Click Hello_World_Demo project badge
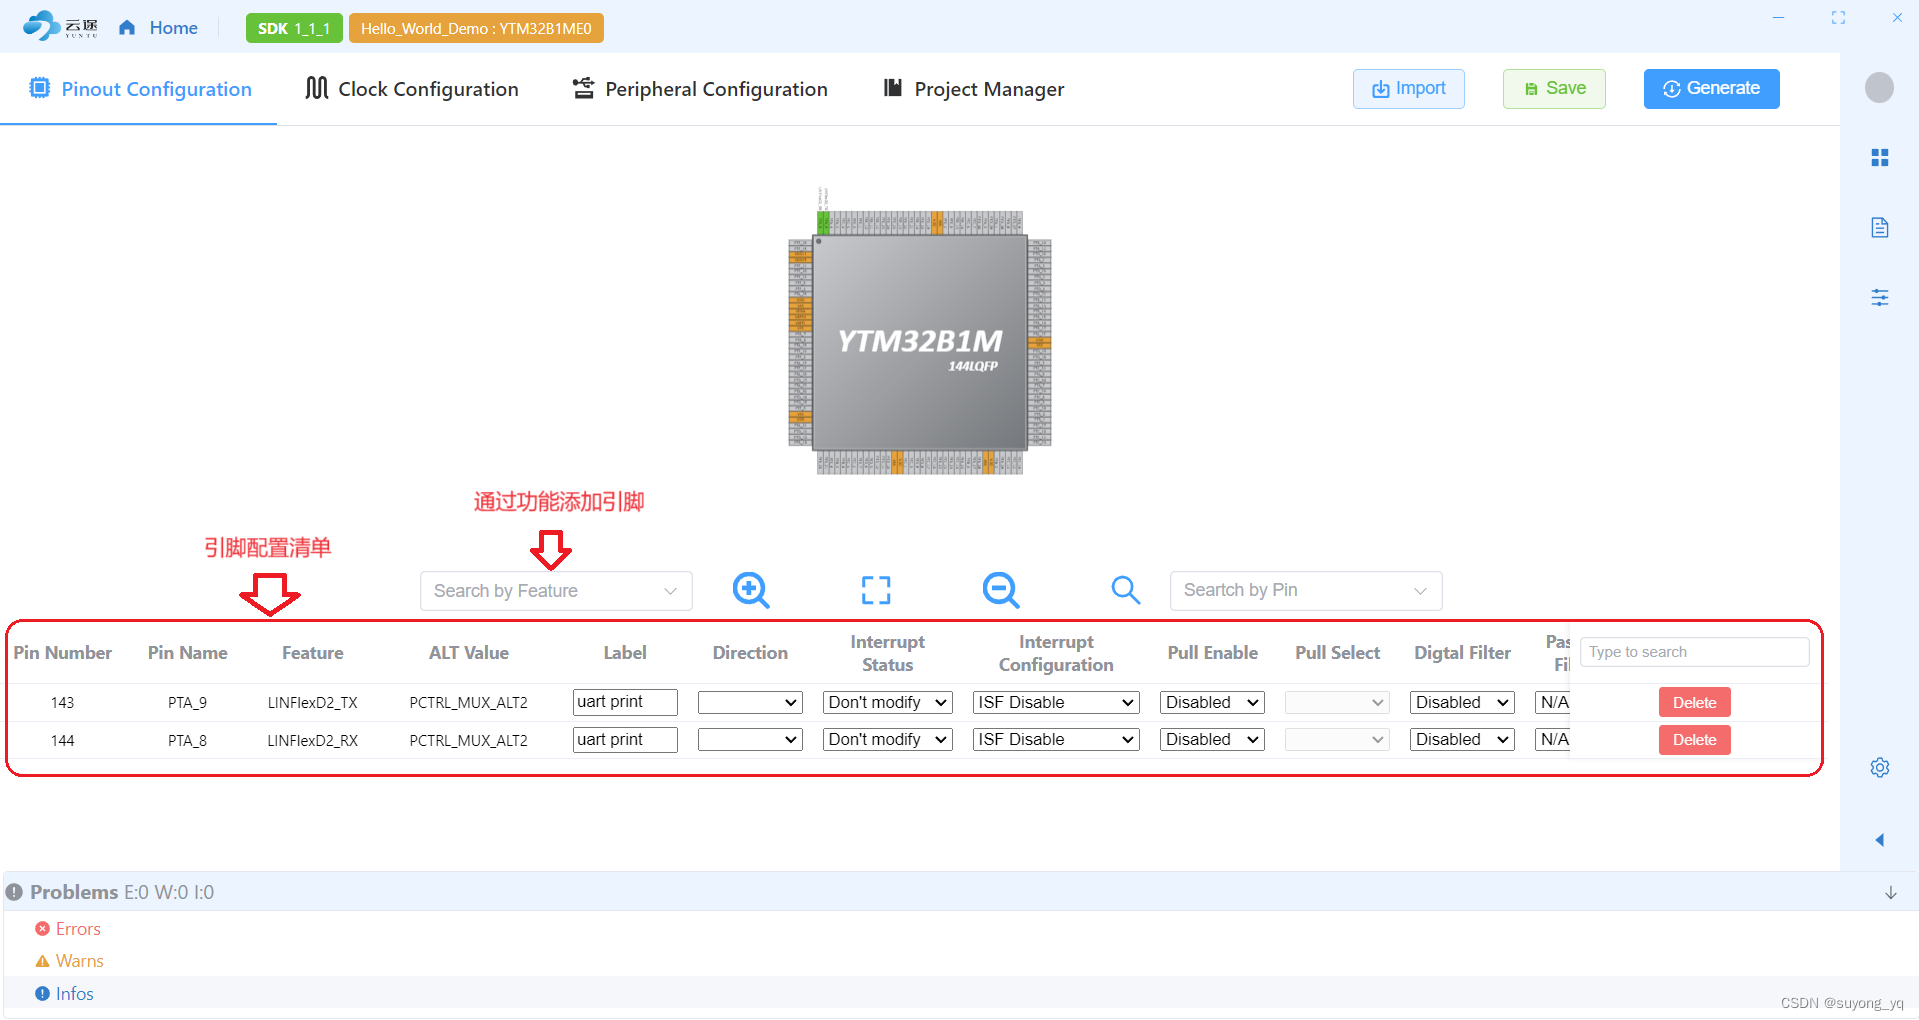The width and height of the screenshot is (1919, 1020). point(476,28)
